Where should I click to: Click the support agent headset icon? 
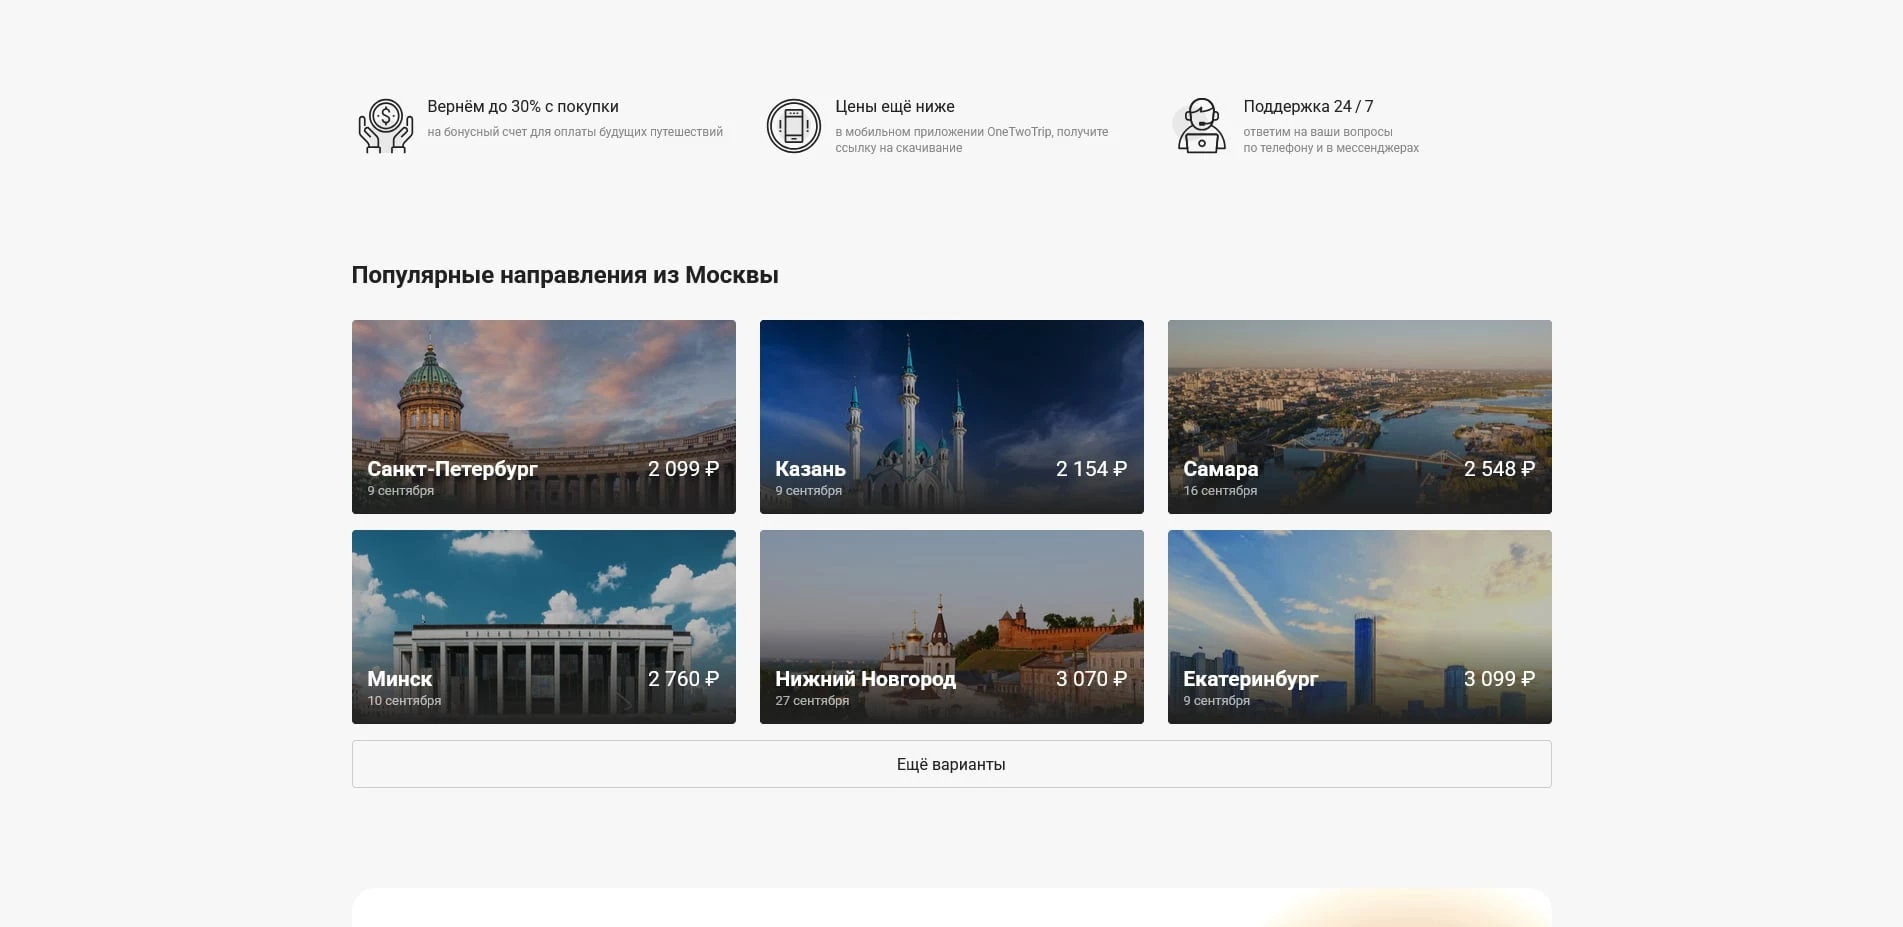[1201, 126]
